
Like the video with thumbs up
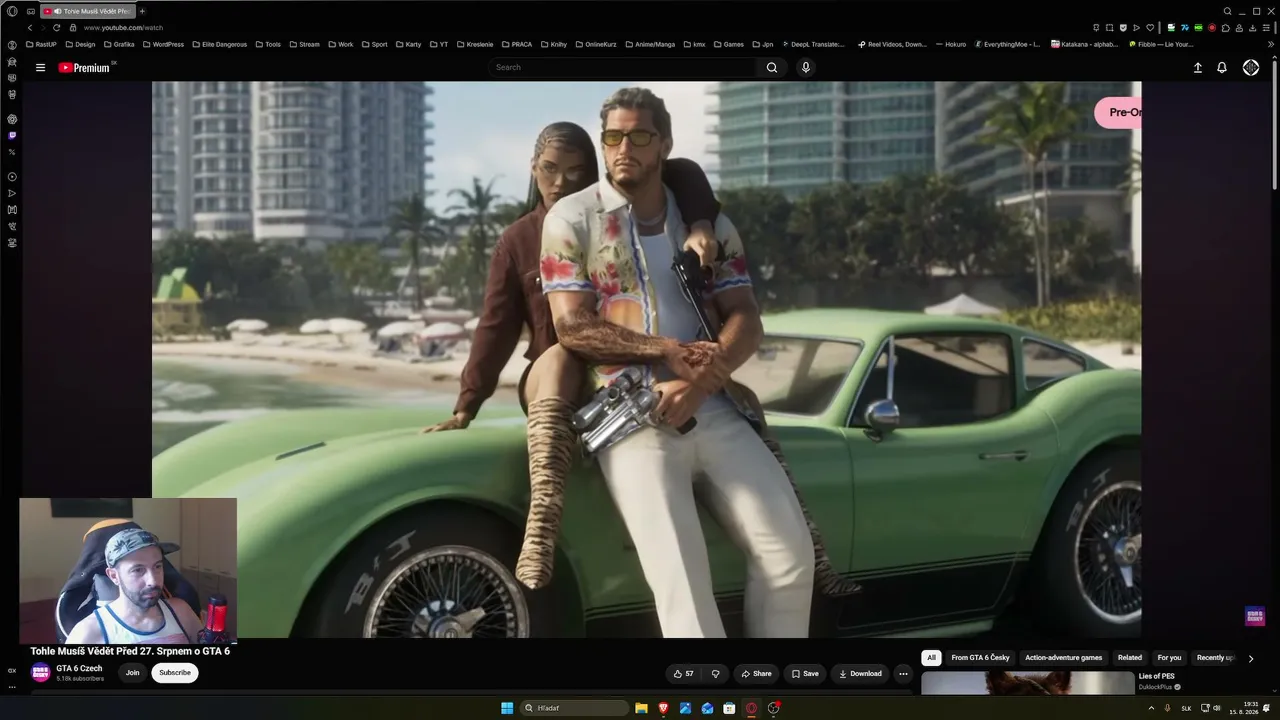[x=684, y=674]
